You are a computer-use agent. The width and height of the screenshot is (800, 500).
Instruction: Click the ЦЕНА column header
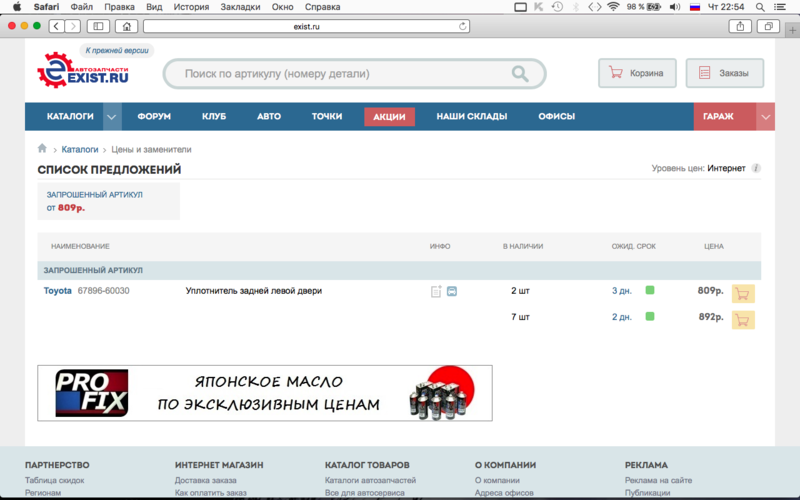(x=714, y=246)
